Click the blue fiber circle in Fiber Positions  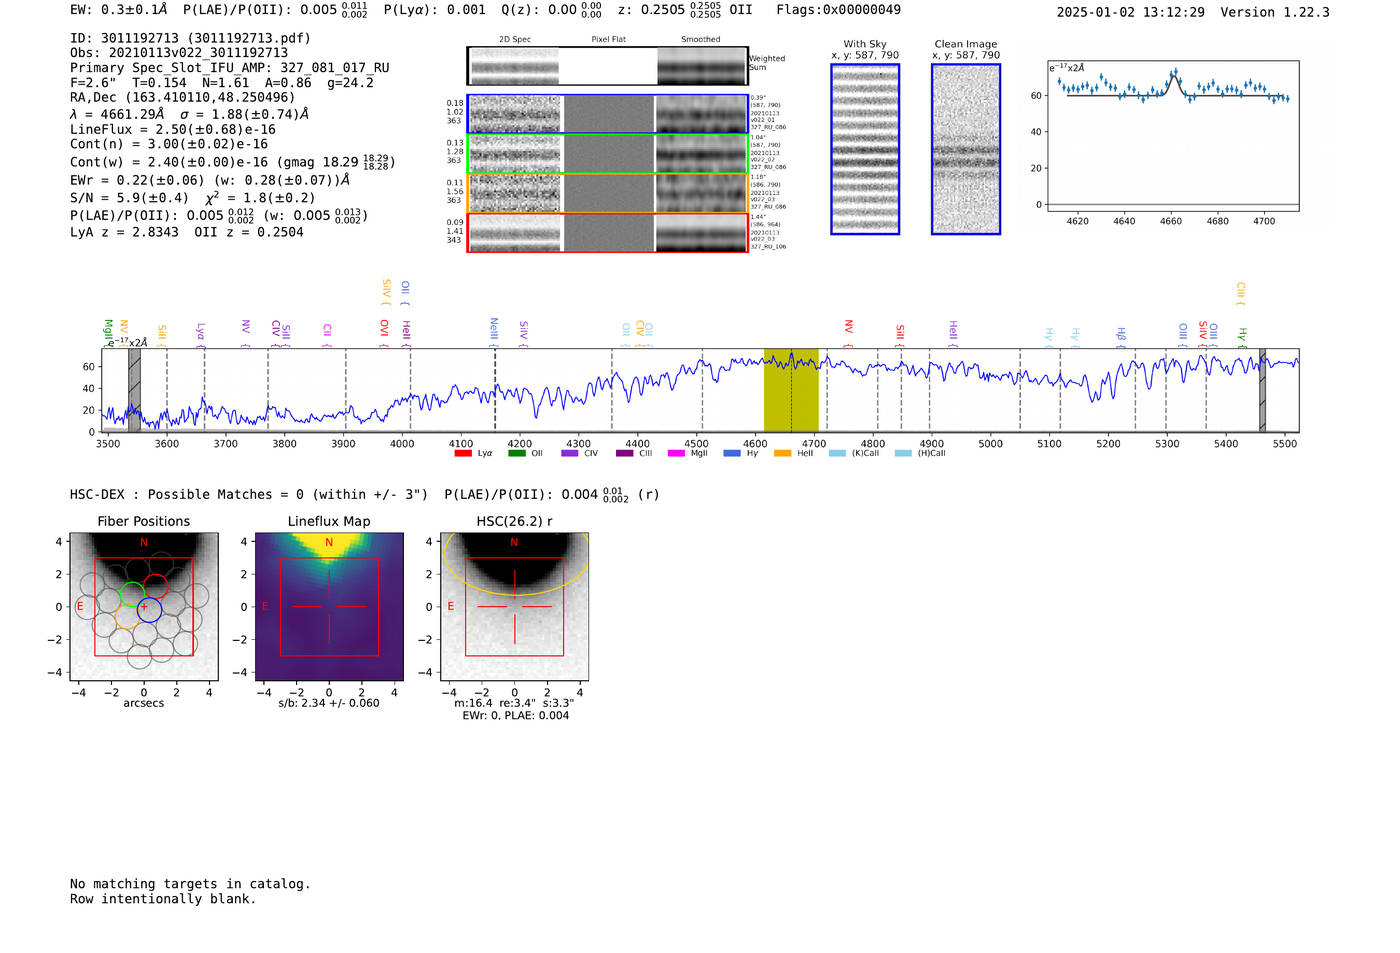[149, 609]
